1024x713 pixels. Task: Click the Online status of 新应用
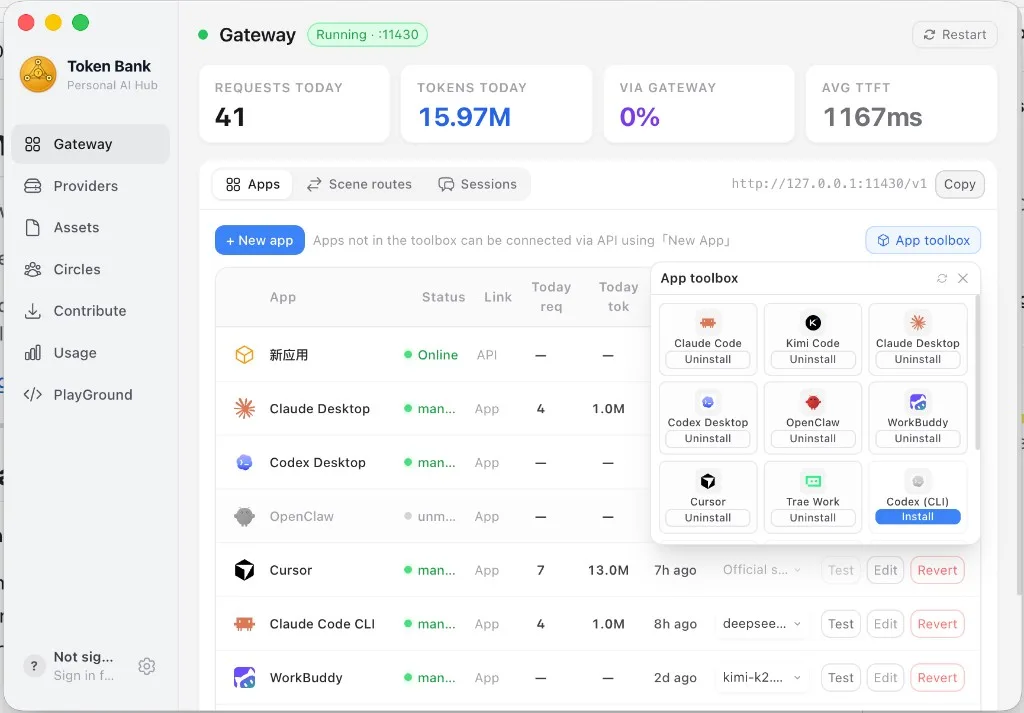pyautogui.click(x=431, y=355)
